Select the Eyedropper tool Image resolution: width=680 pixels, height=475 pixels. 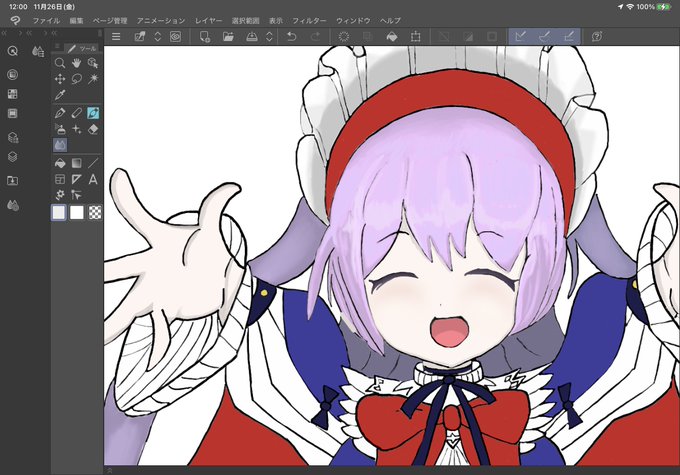[x=60, y=95]
